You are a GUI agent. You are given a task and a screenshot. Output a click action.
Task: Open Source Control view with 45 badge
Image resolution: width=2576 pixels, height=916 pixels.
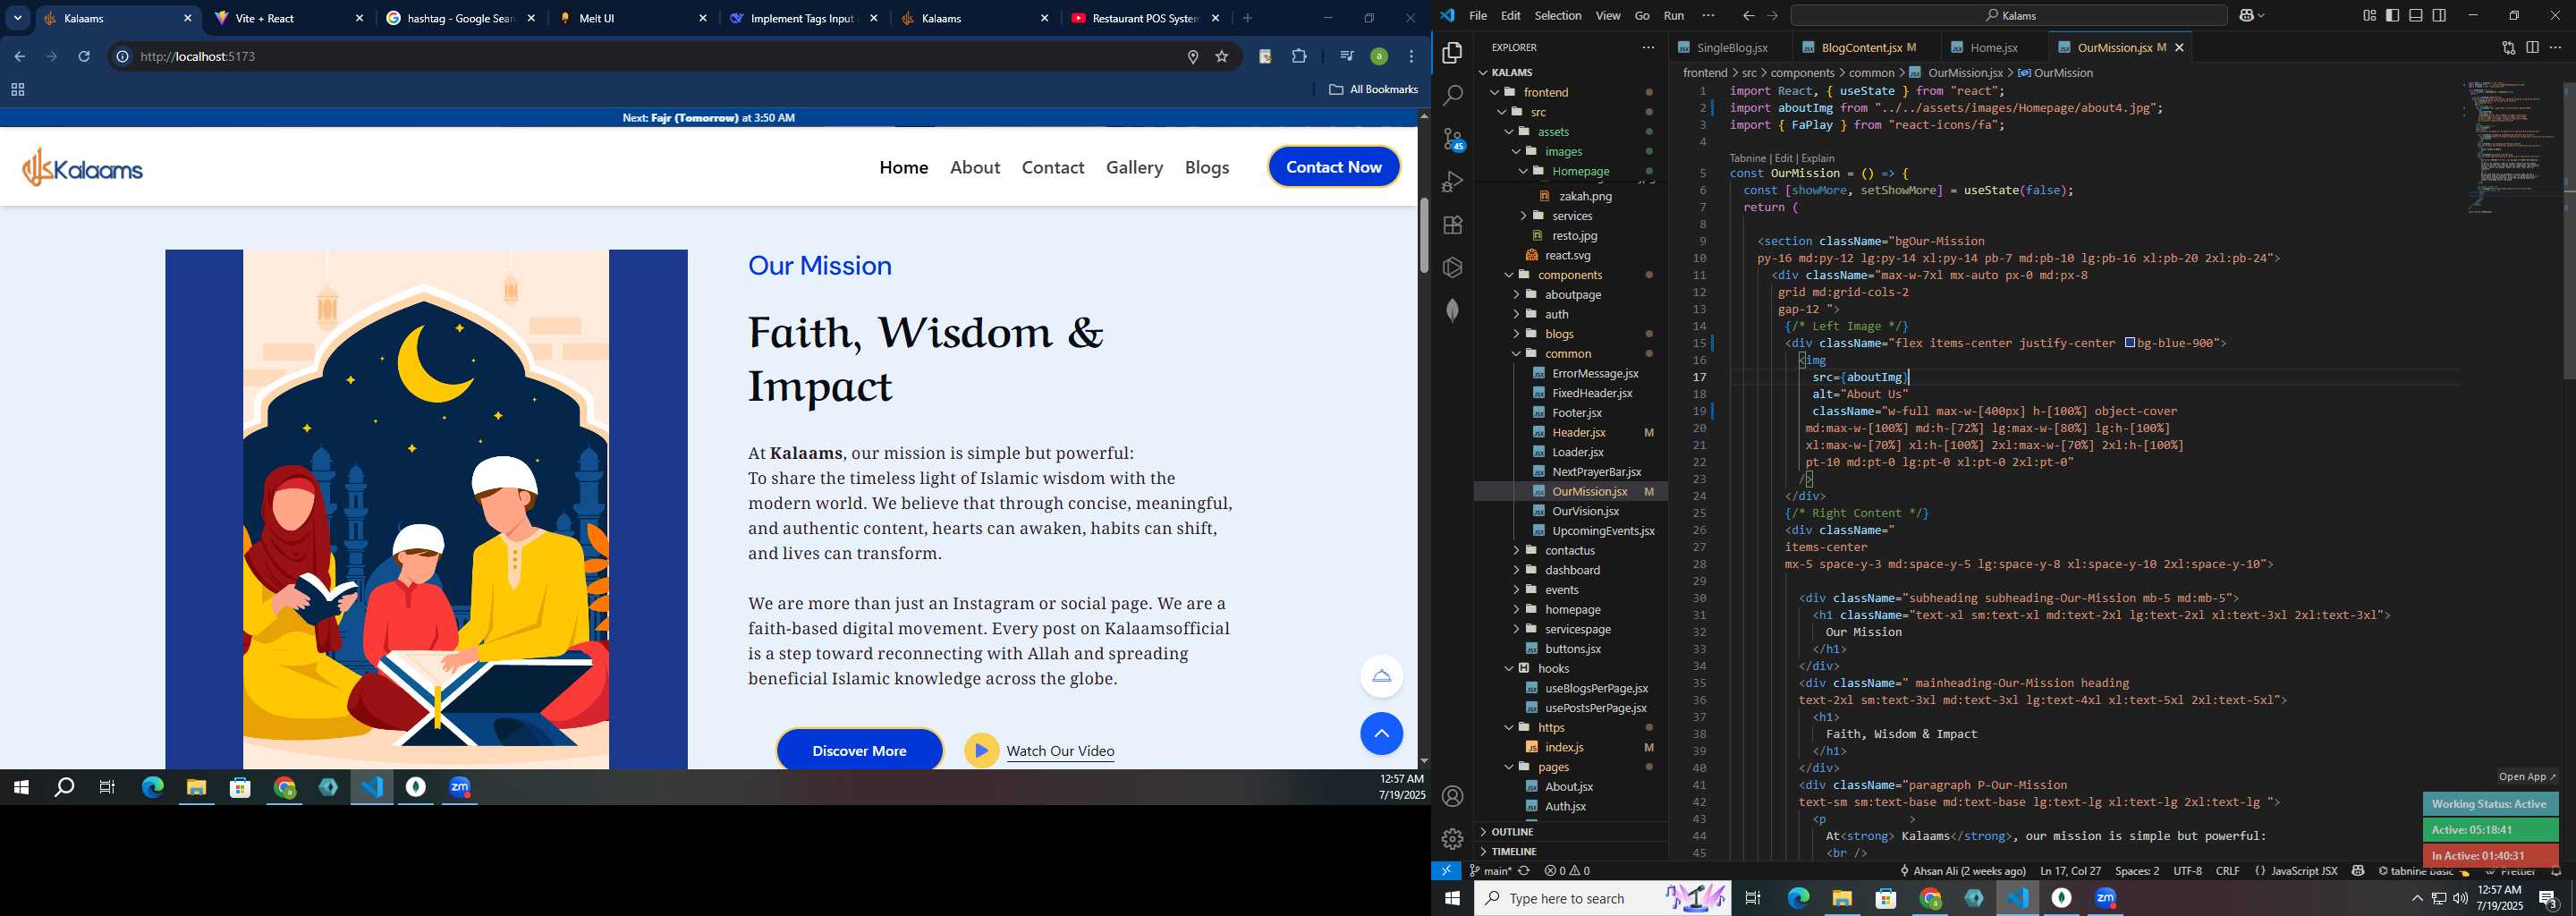click(1453, 139)
